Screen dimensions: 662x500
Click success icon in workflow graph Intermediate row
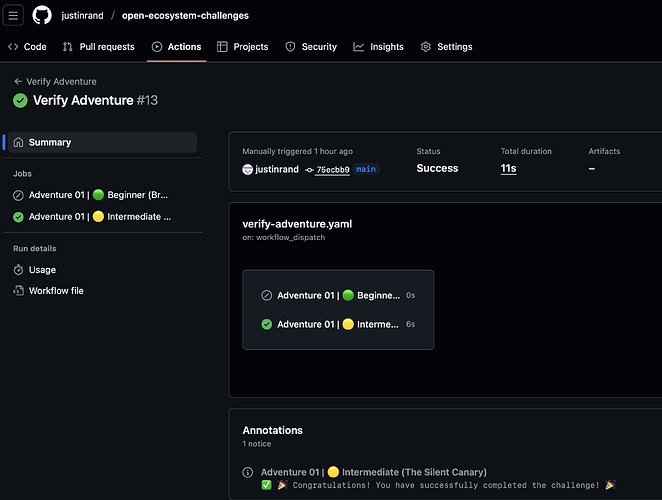(x=266, y=324)
